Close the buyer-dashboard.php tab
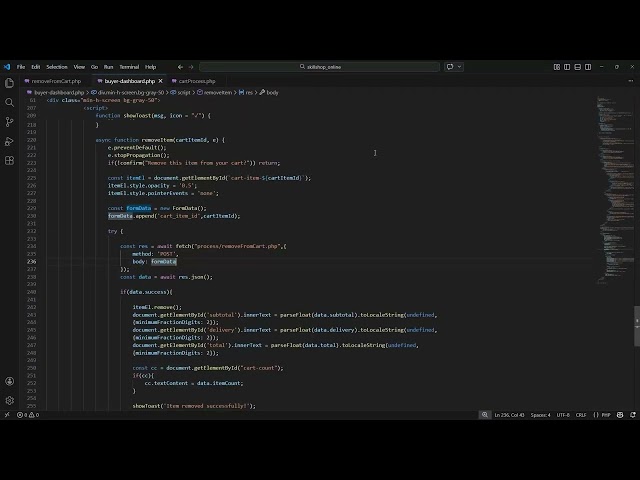Screen dimensions: 640x480 click(x=160, y=81)
